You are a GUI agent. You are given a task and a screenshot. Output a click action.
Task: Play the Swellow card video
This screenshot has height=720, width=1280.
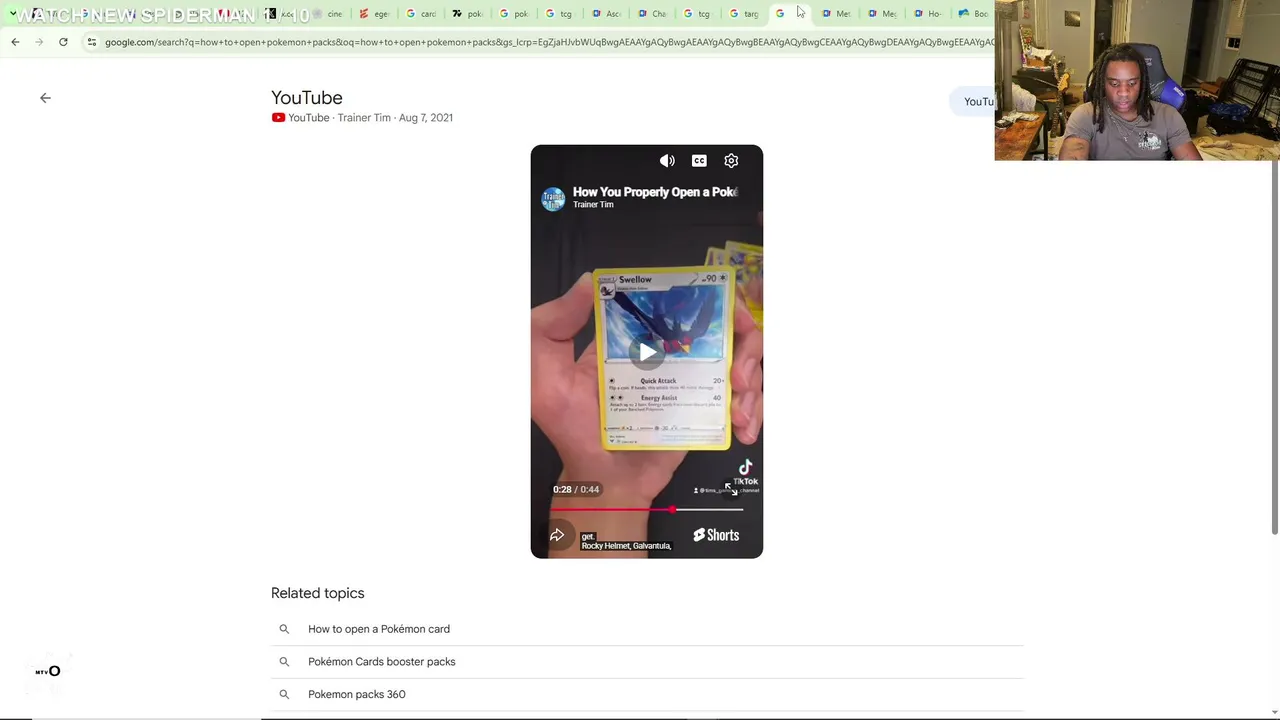(647, 352)
